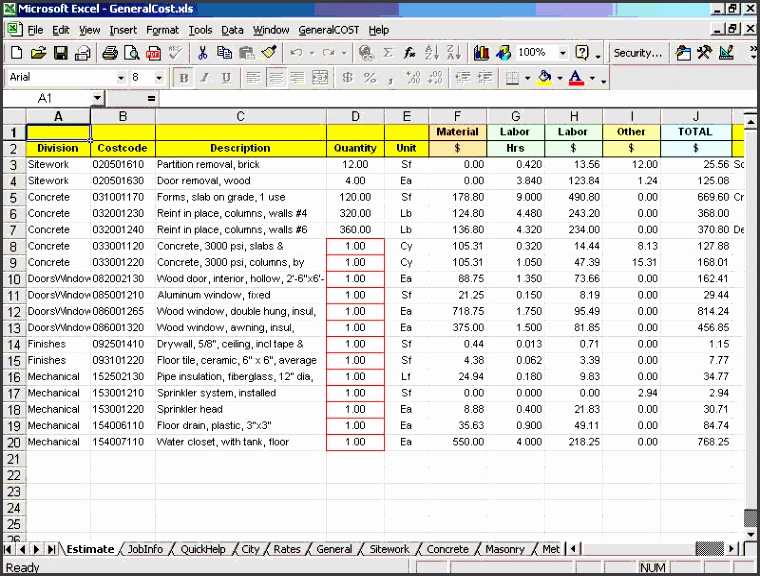Open the Name Box dropdown arrow
The height and width of the screenshot is (576, 760).
click(x=97, y=98)
